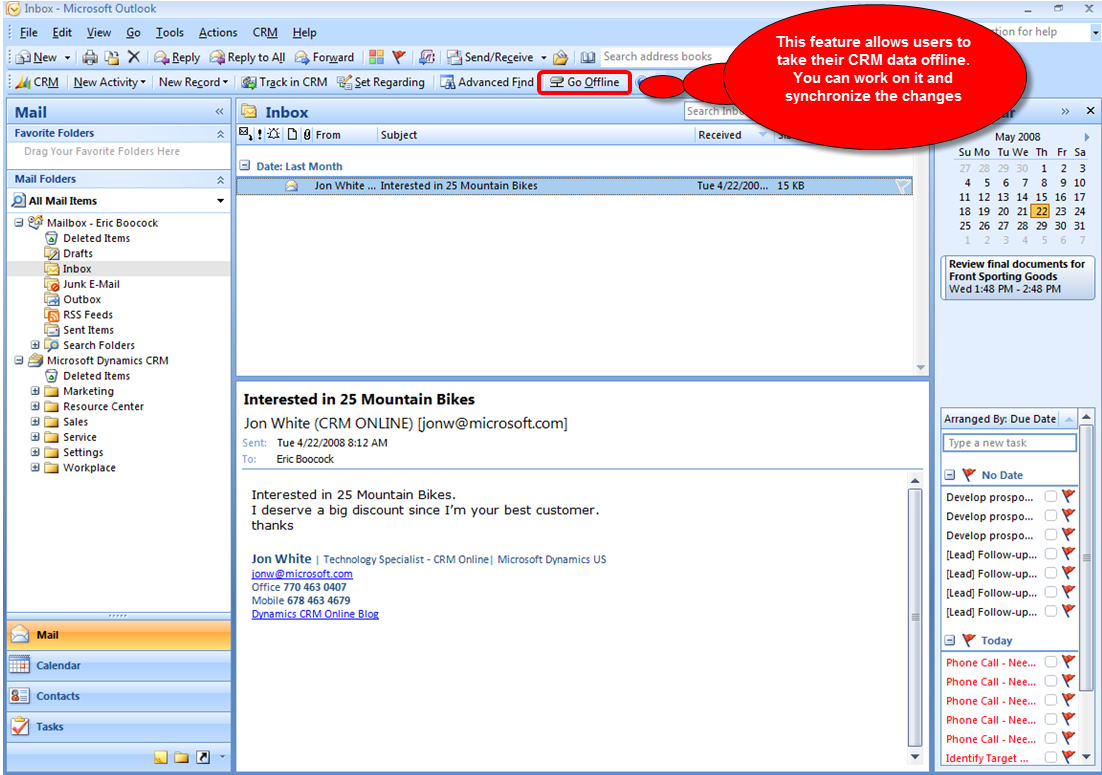Delete the selected message with X icon
This screenshot has width=1102, height=775.
(x=134, y=57)
